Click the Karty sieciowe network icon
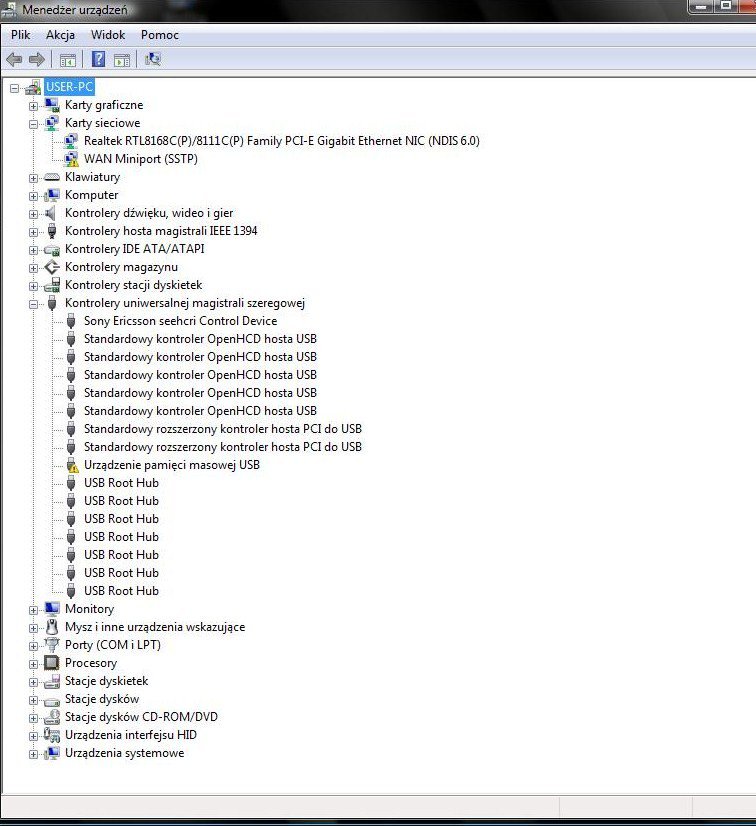 [x=52, y=123]
